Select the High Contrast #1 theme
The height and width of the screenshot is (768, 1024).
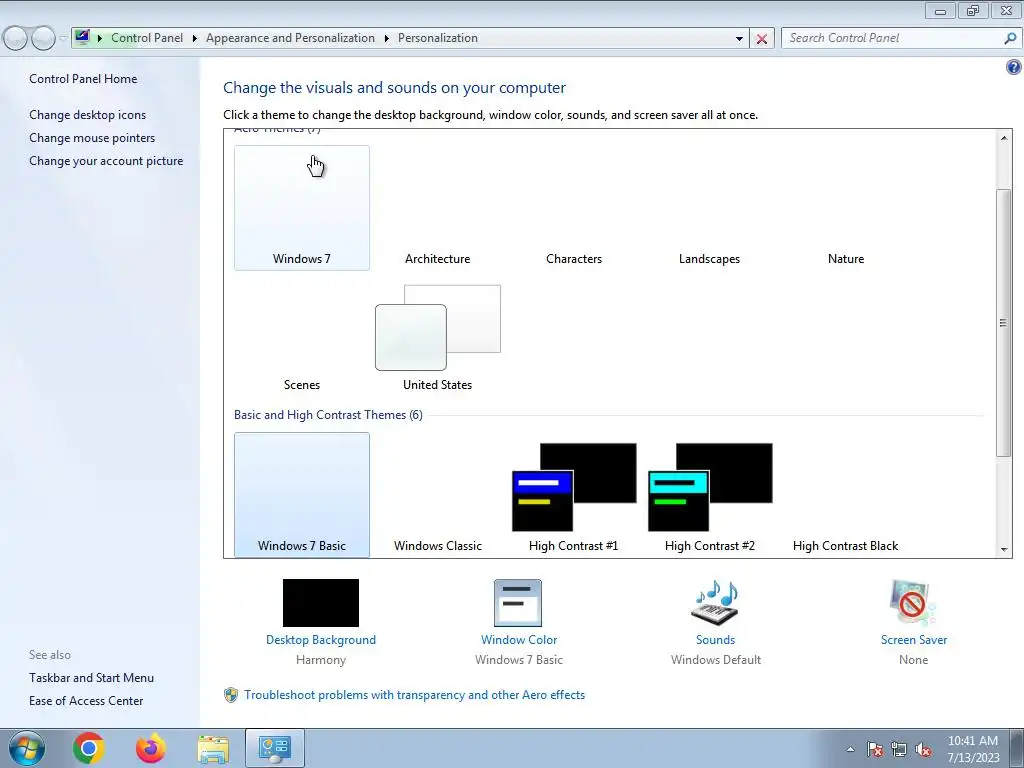click(574, 496)
